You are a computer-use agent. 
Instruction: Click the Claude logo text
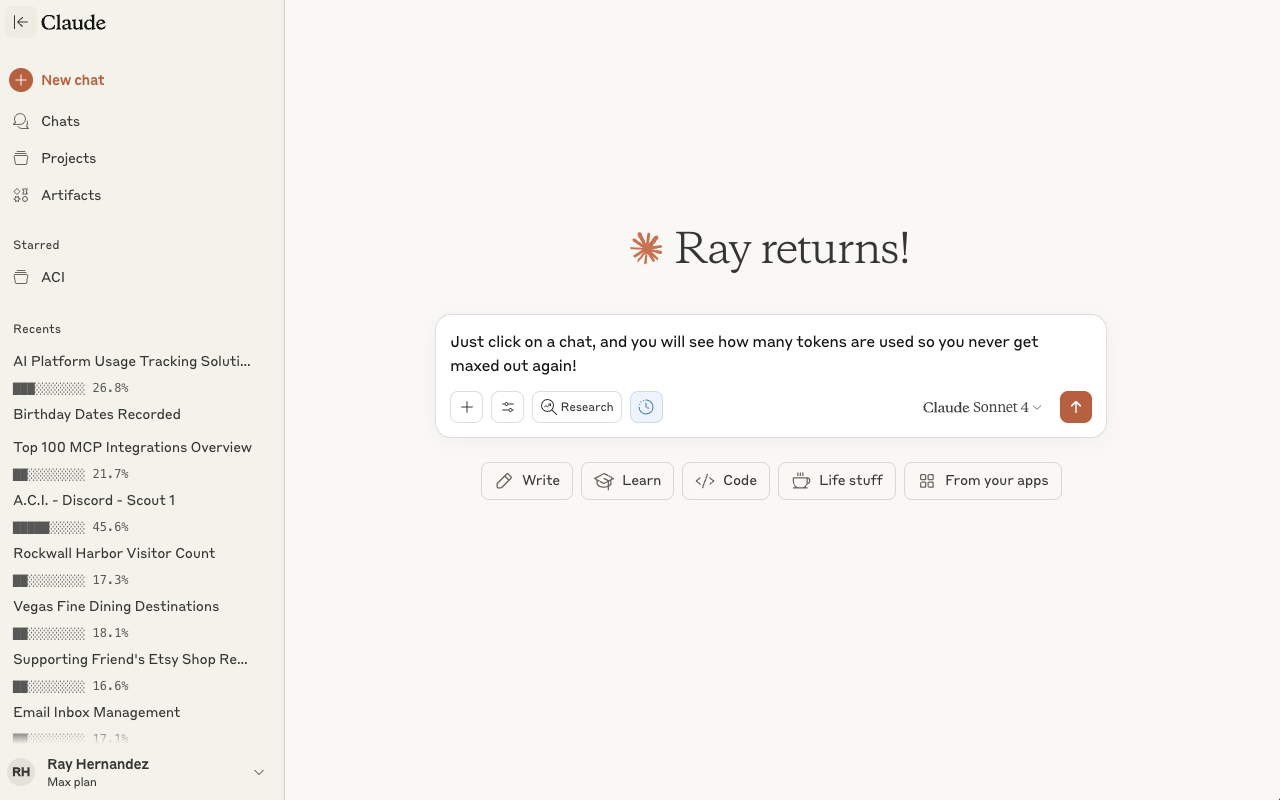click(73, 22)
